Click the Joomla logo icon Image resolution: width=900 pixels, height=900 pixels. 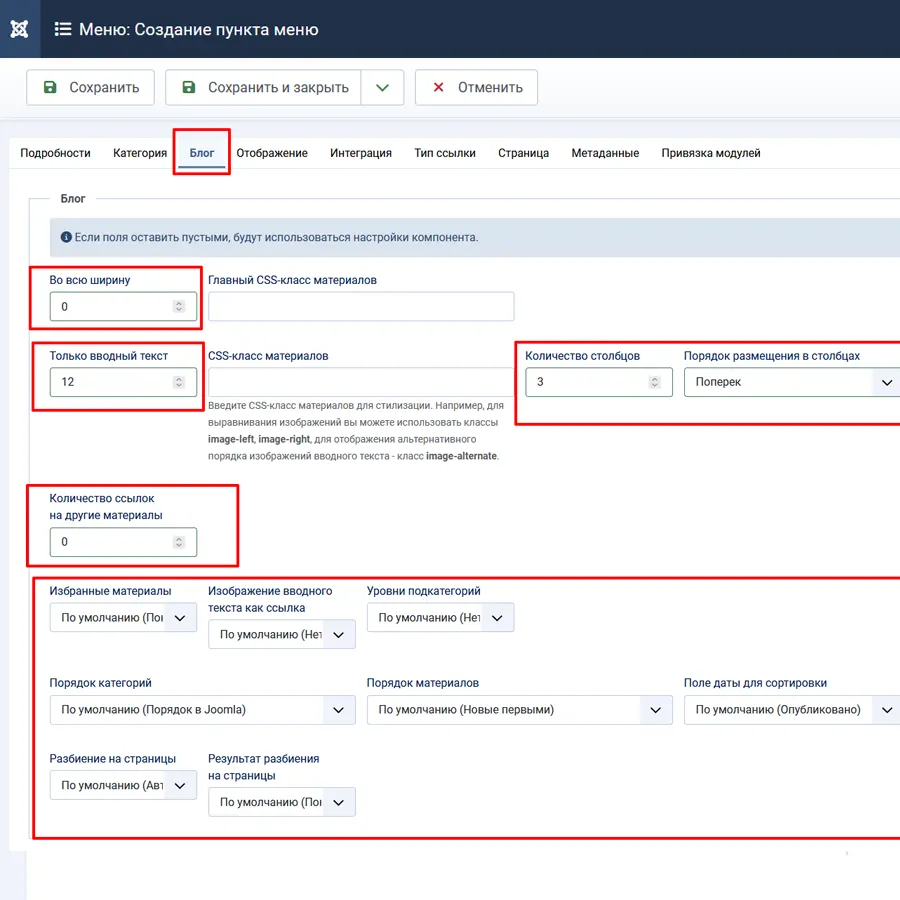19,29
